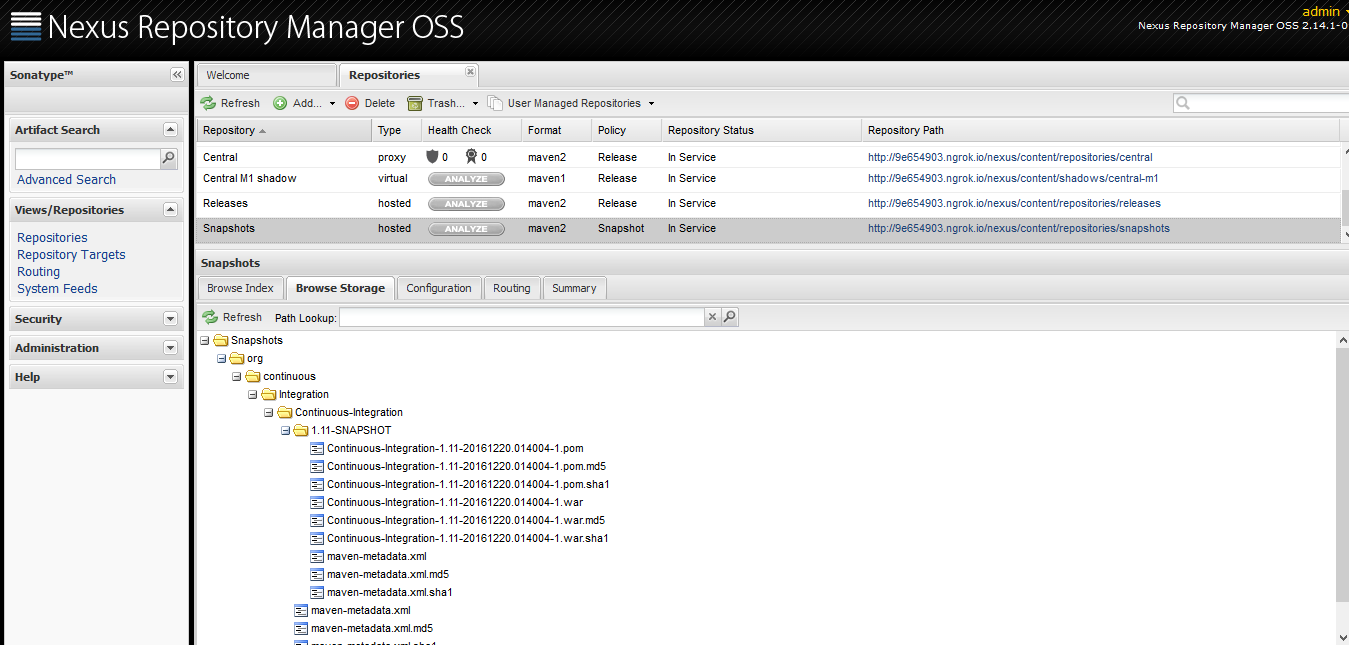Viewport: 1349px width, 645px height.
Task: Sort by Health Check column header
Action: click(471, 130)
